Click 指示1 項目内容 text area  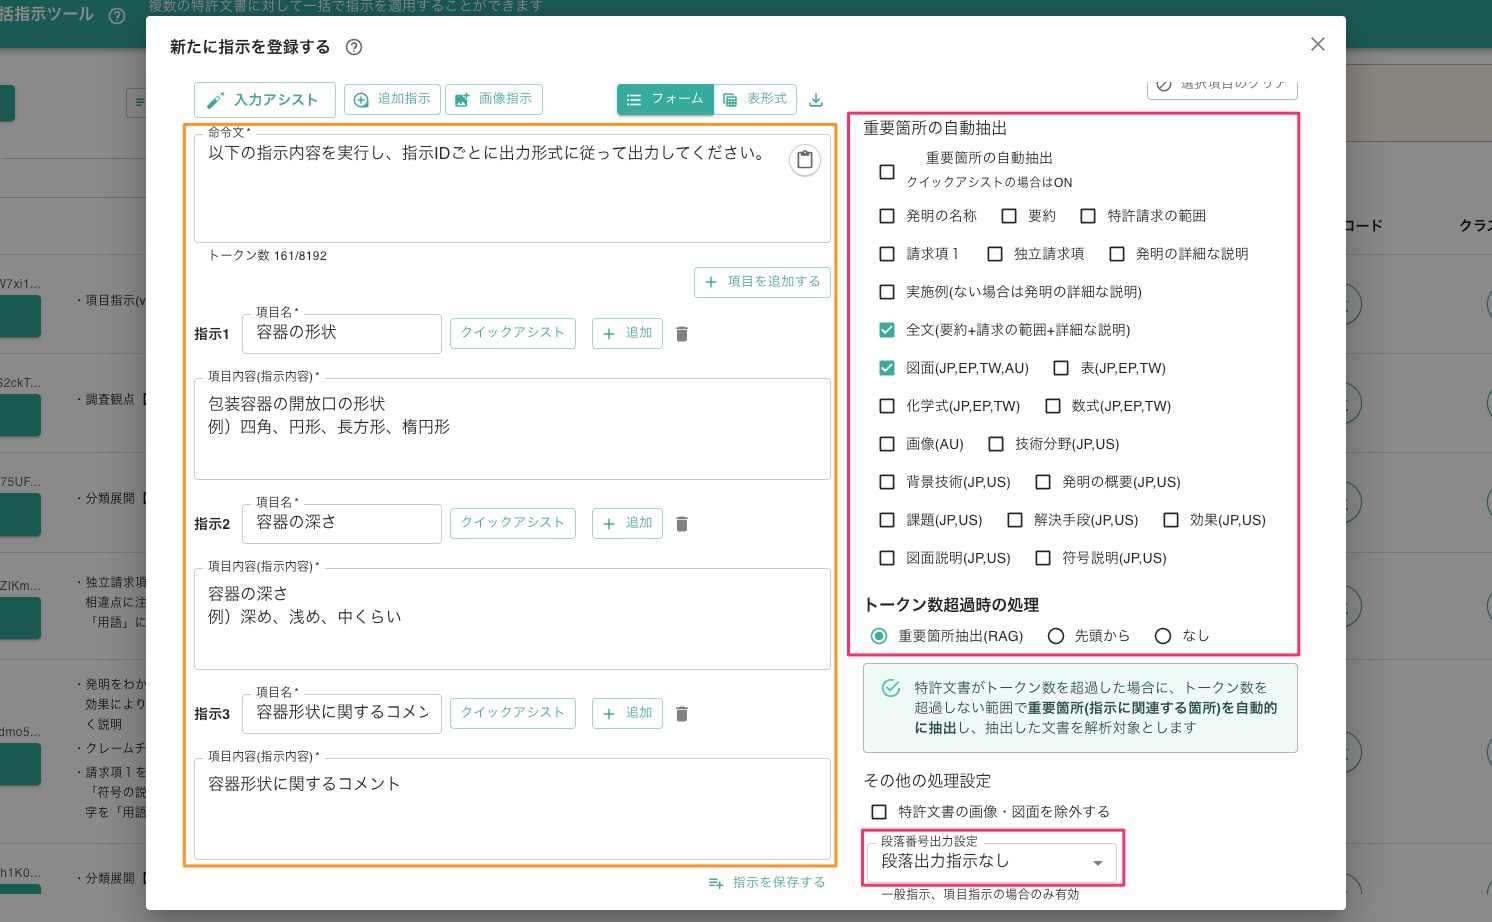click(x=512, y=429)
